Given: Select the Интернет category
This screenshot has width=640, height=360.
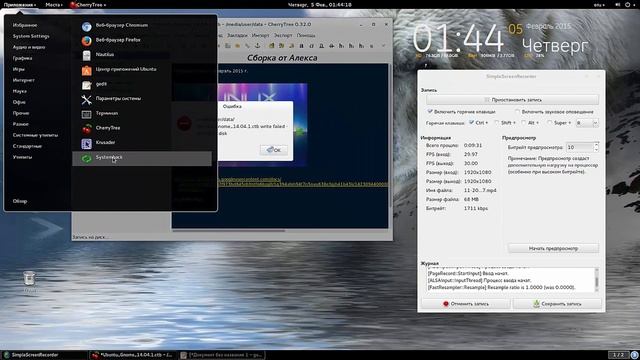Looking at the screenshot, I should (24, 80).
